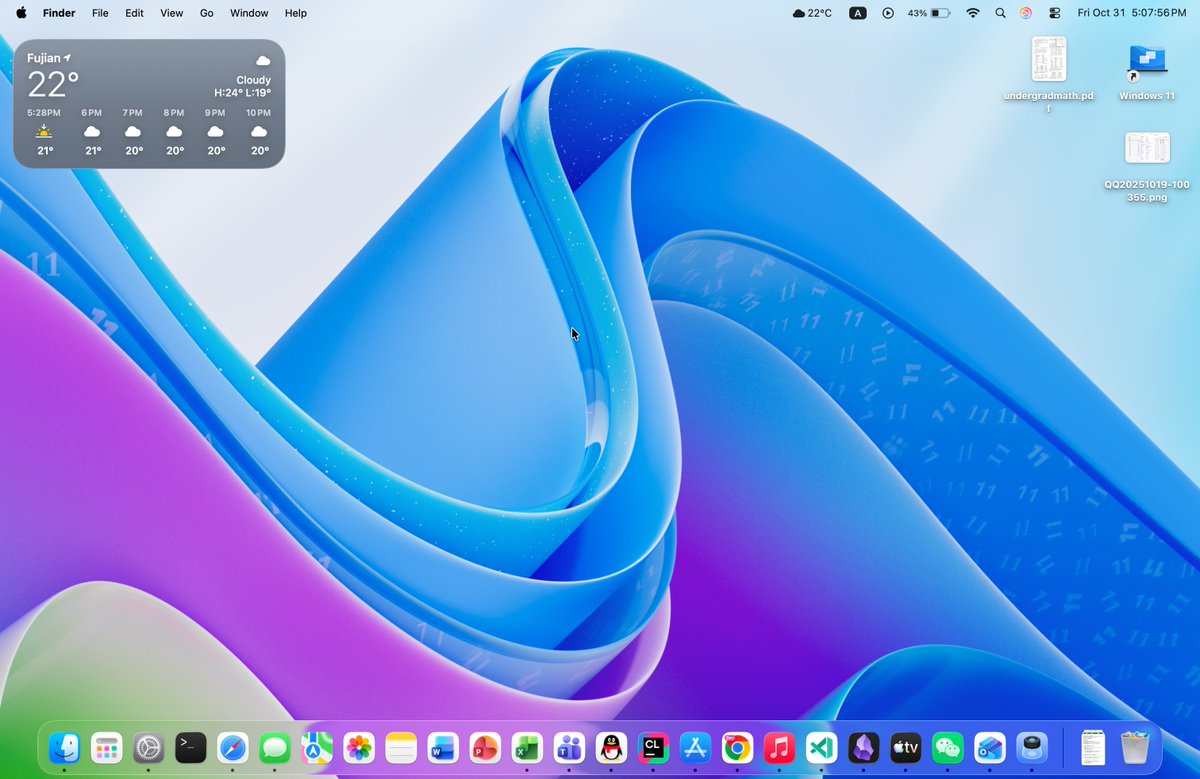Screen dimensions: 1200x779
Task: Open Apple TV in Dock
Action: pyautogui.click(x=905, y=747)
